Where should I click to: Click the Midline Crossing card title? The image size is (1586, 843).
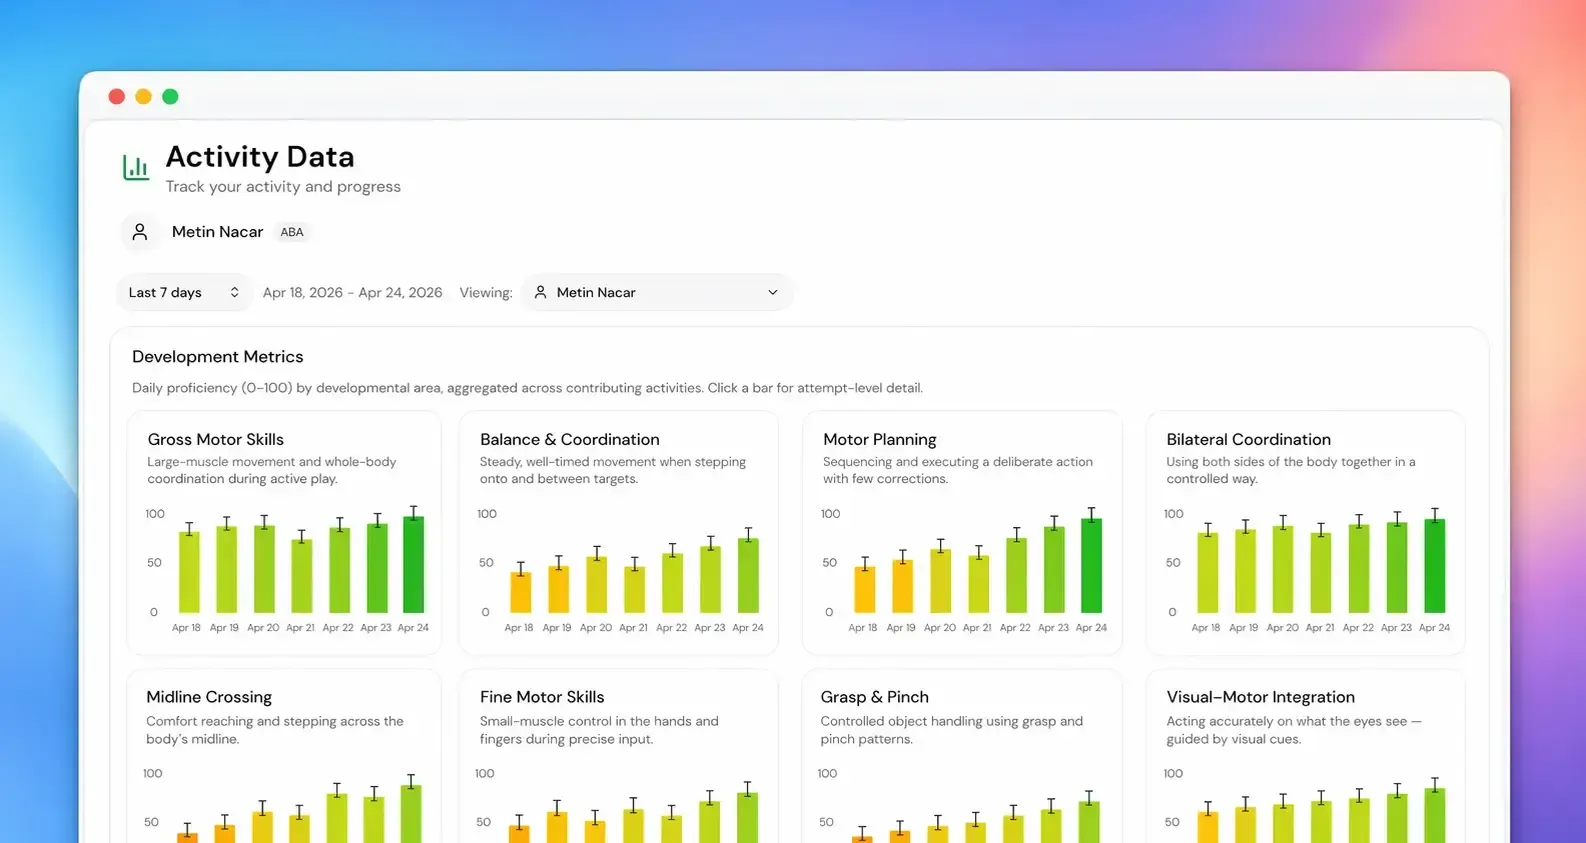pyautogui.click(x=209, y=697)
